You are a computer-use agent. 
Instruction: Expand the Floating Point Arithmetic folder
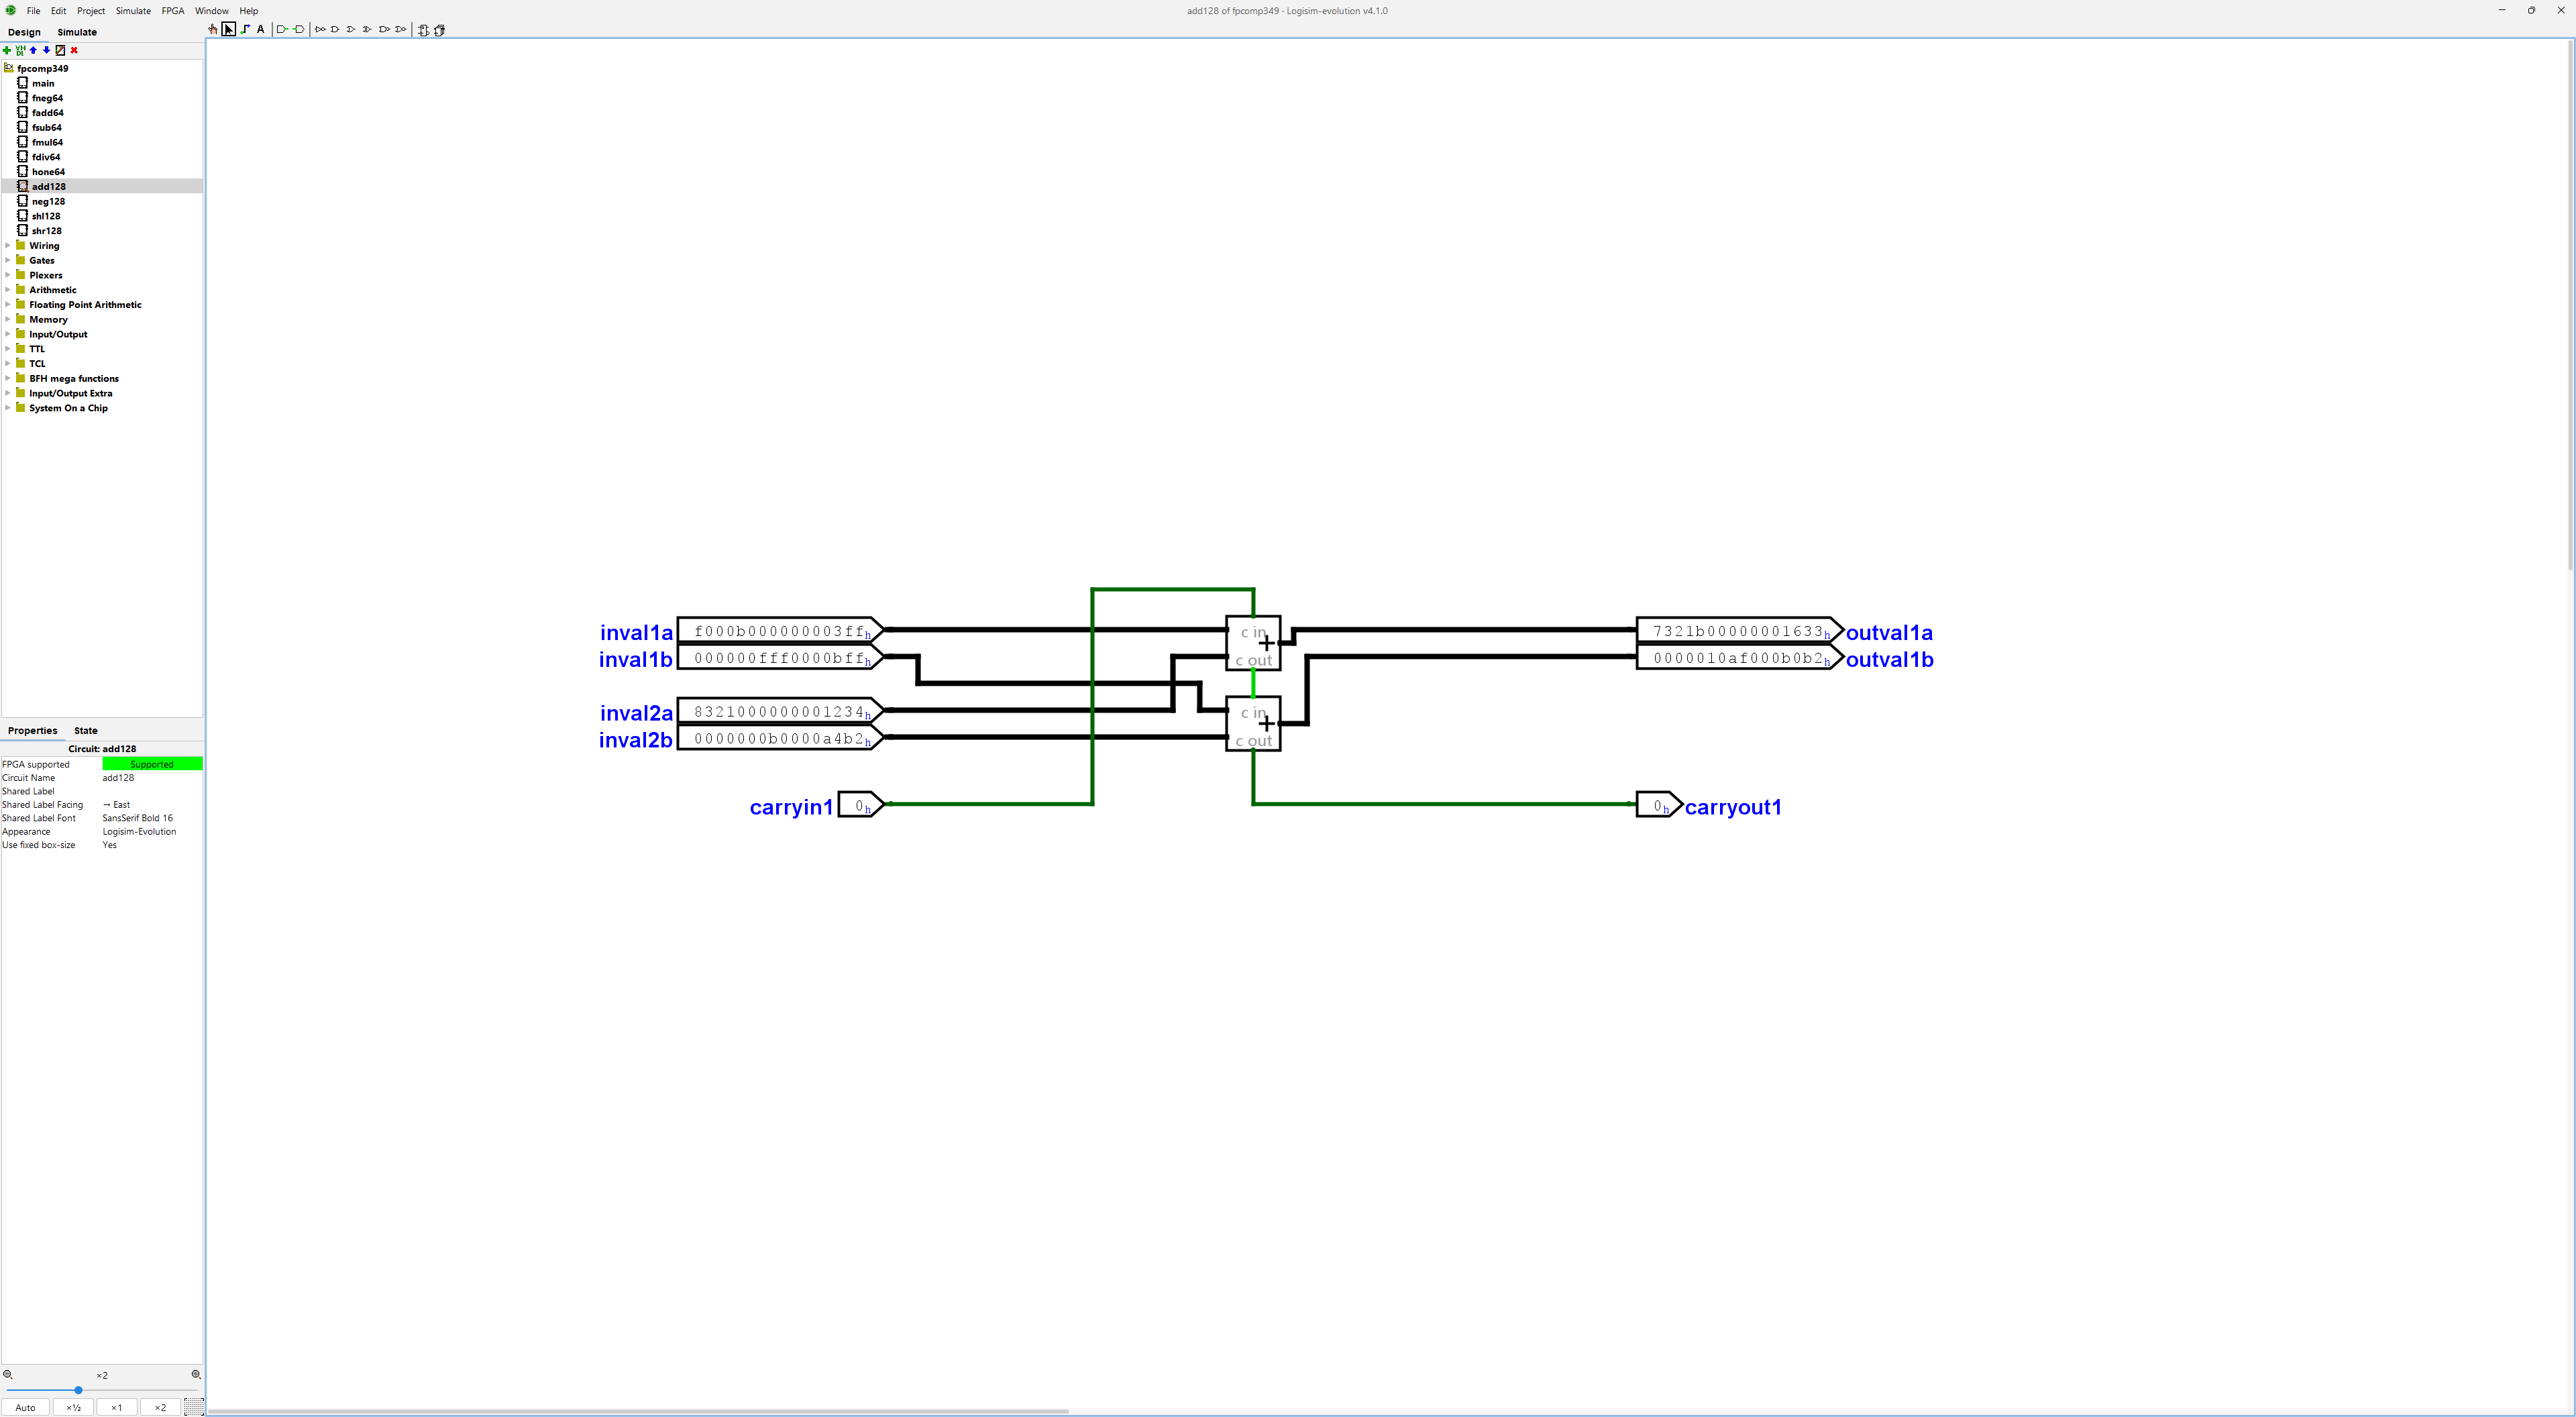(8, 305)
